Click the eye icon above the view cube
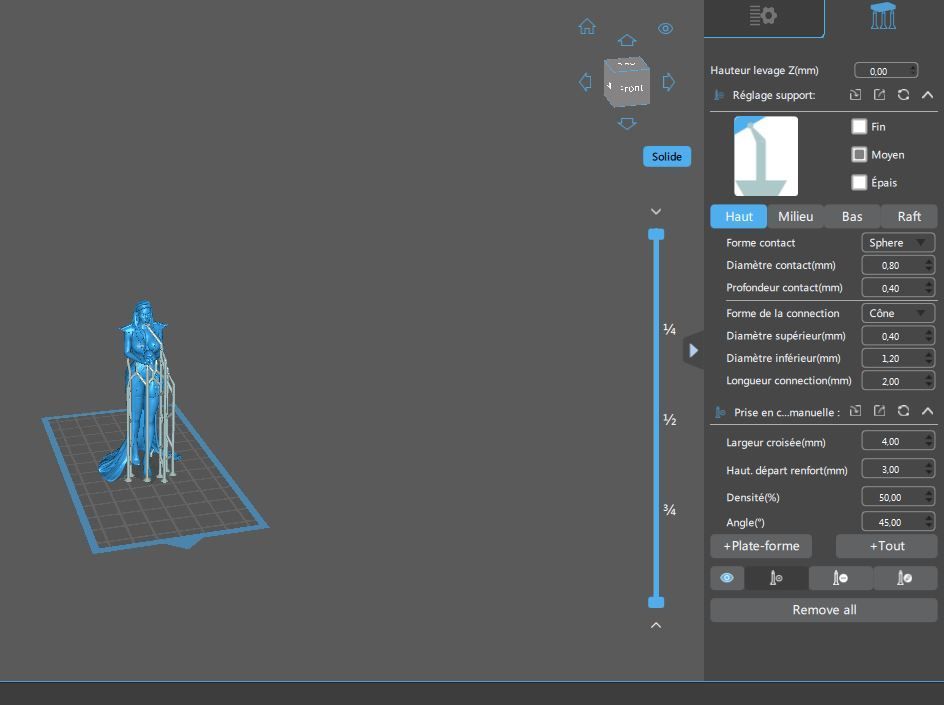Viewport: 944px width, 705px height. pos(665,29)
